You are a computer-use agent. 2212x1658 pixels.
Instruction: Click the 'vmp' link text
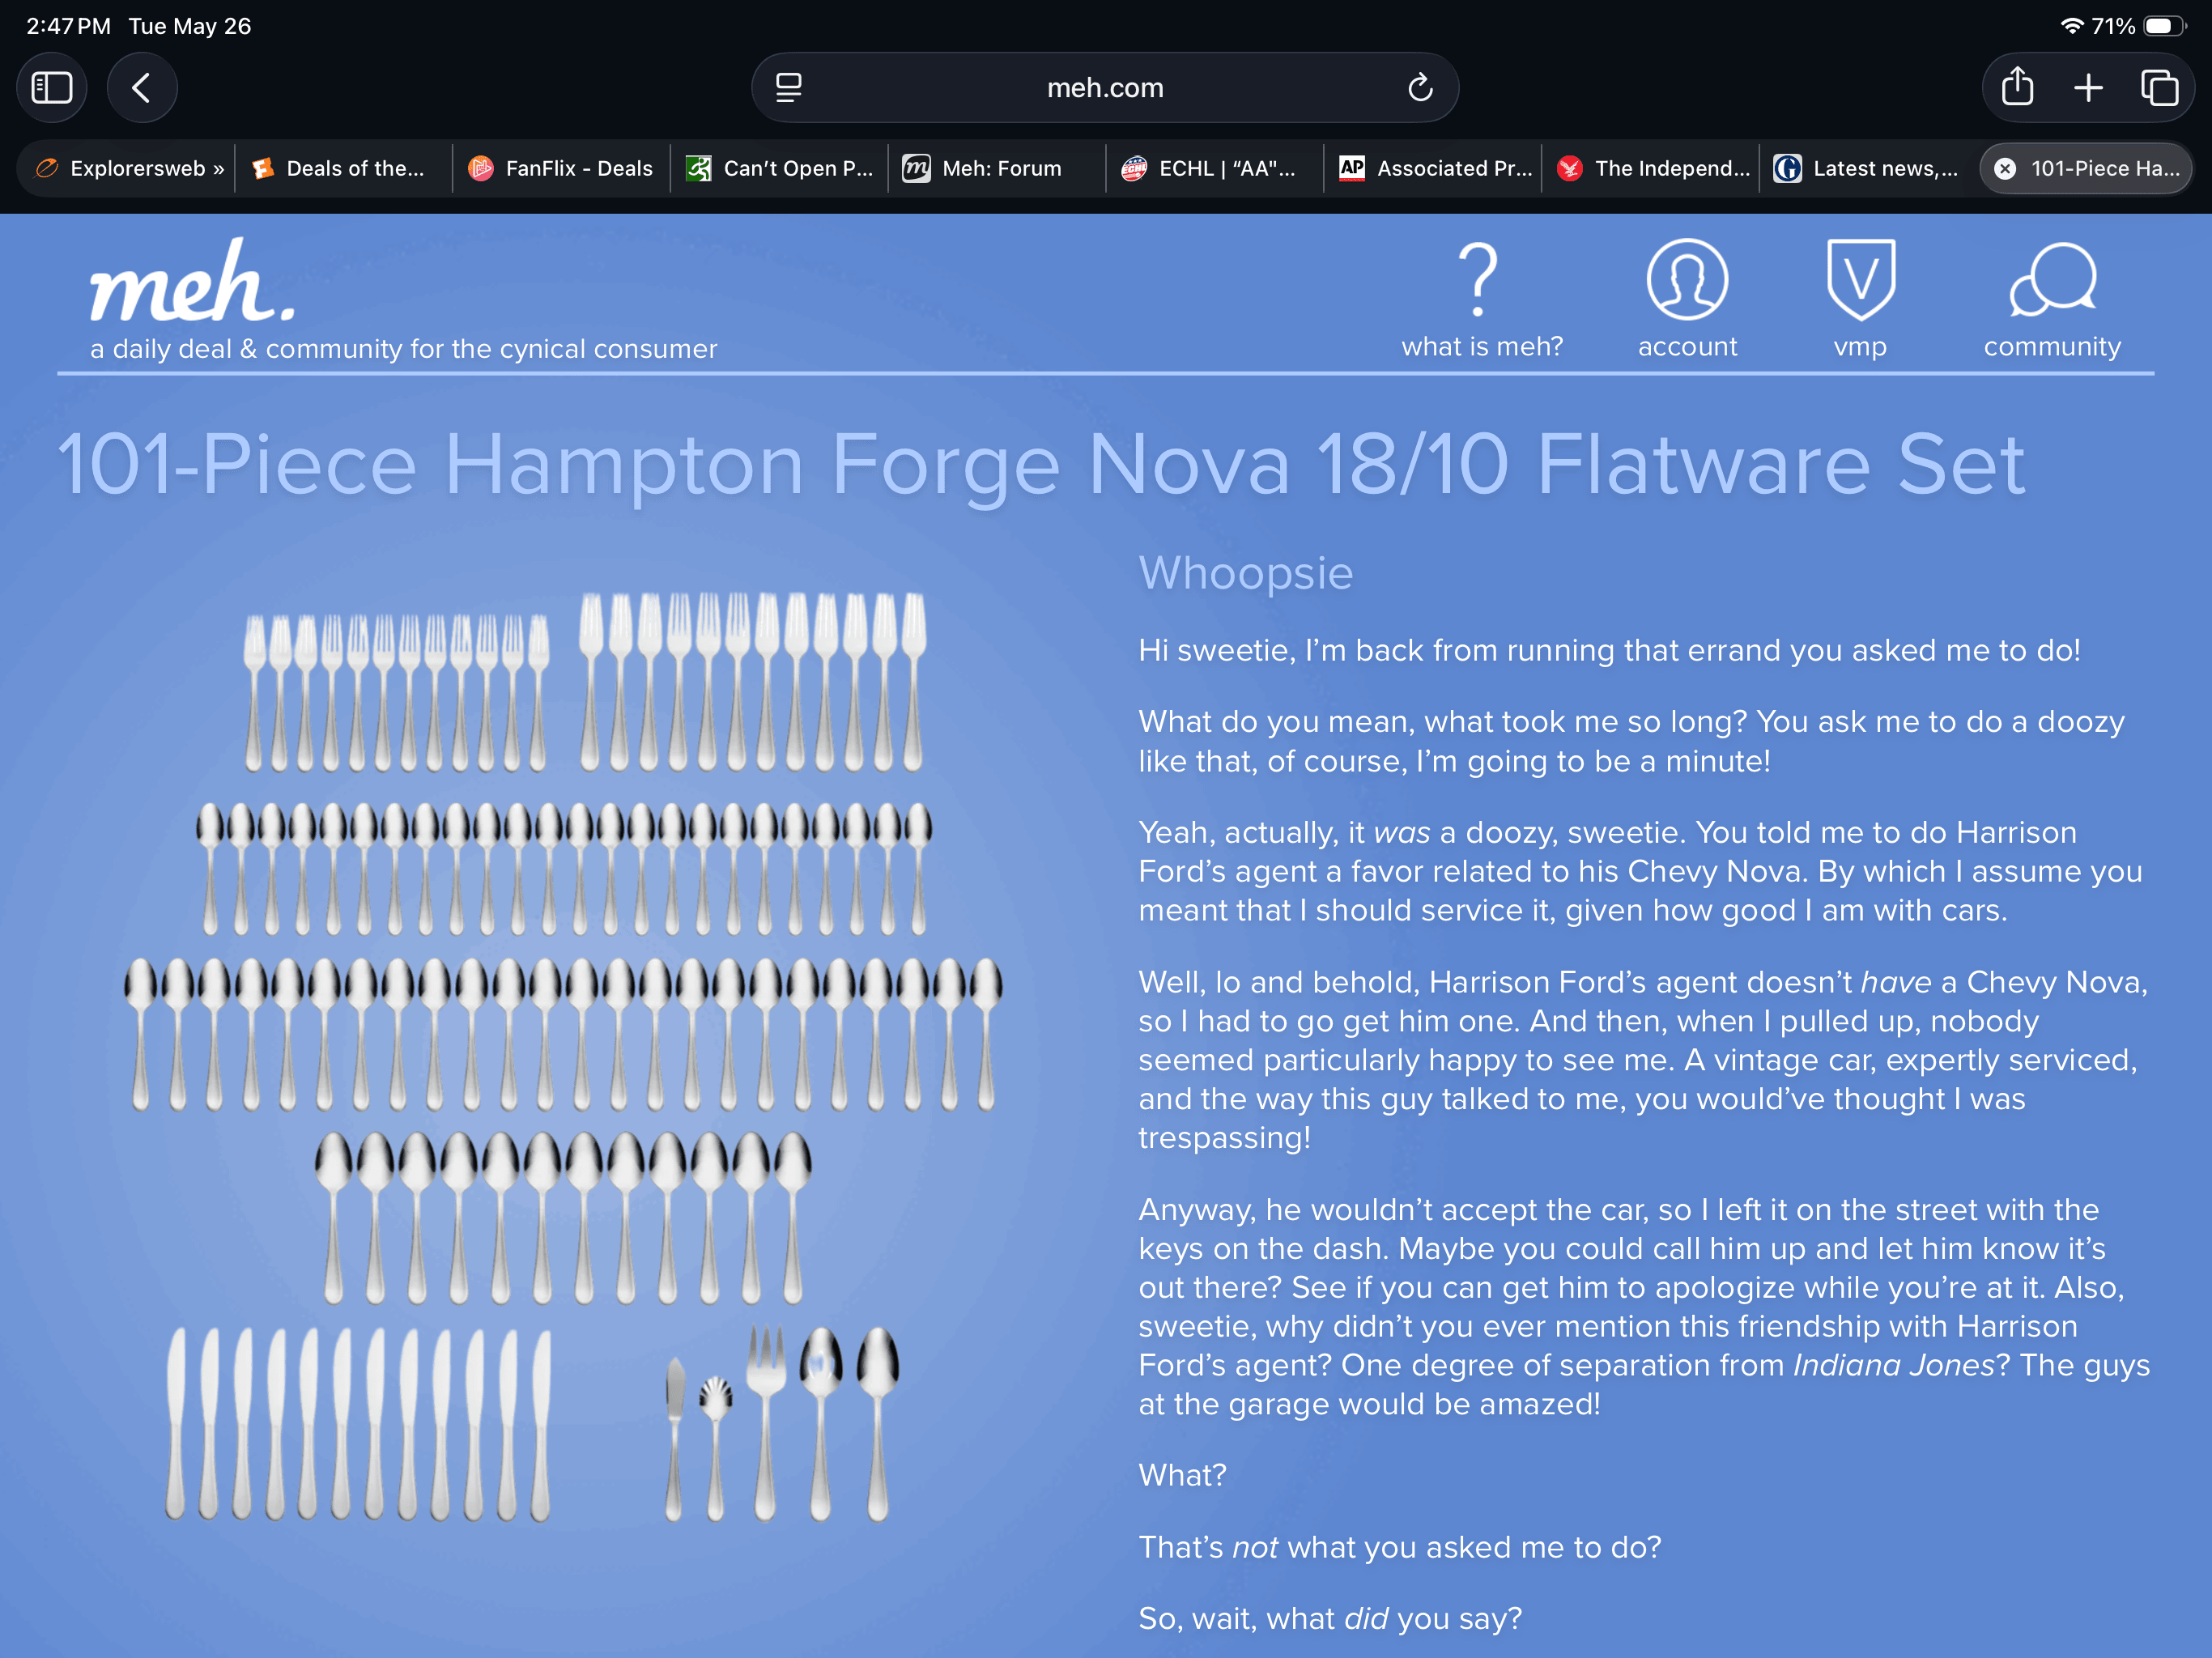coord(1860,348)
